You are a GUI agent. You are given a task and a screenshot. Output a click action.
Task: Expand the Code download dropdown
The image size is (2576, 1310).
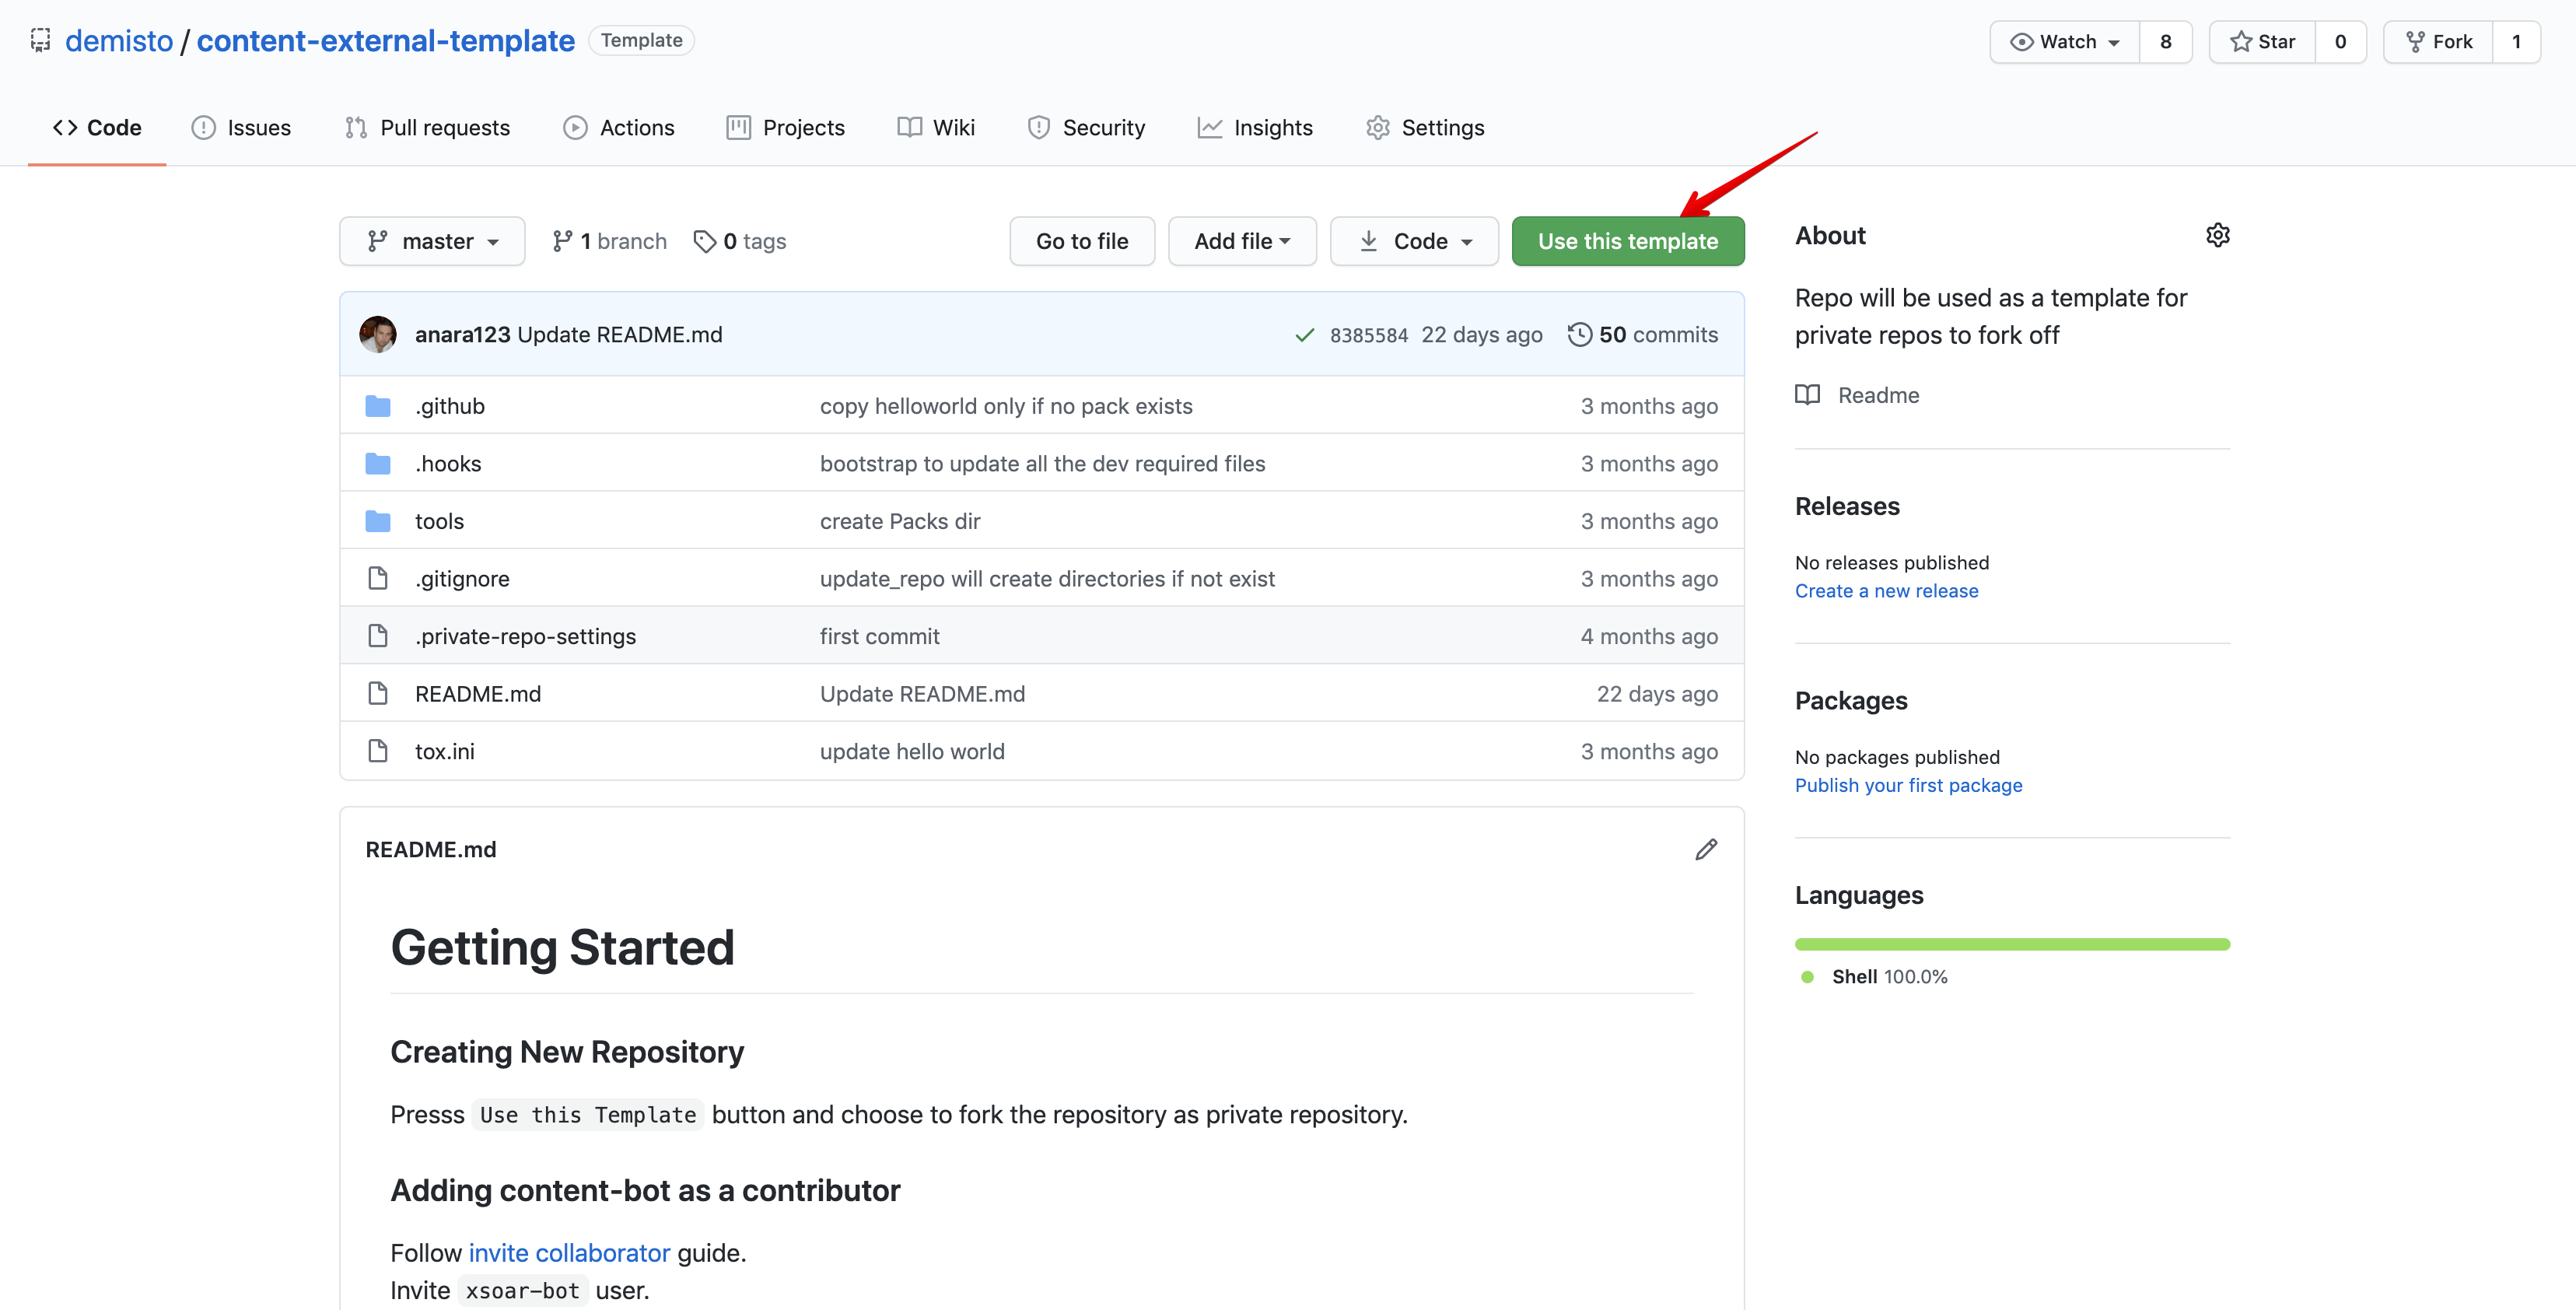(1414, 241)
